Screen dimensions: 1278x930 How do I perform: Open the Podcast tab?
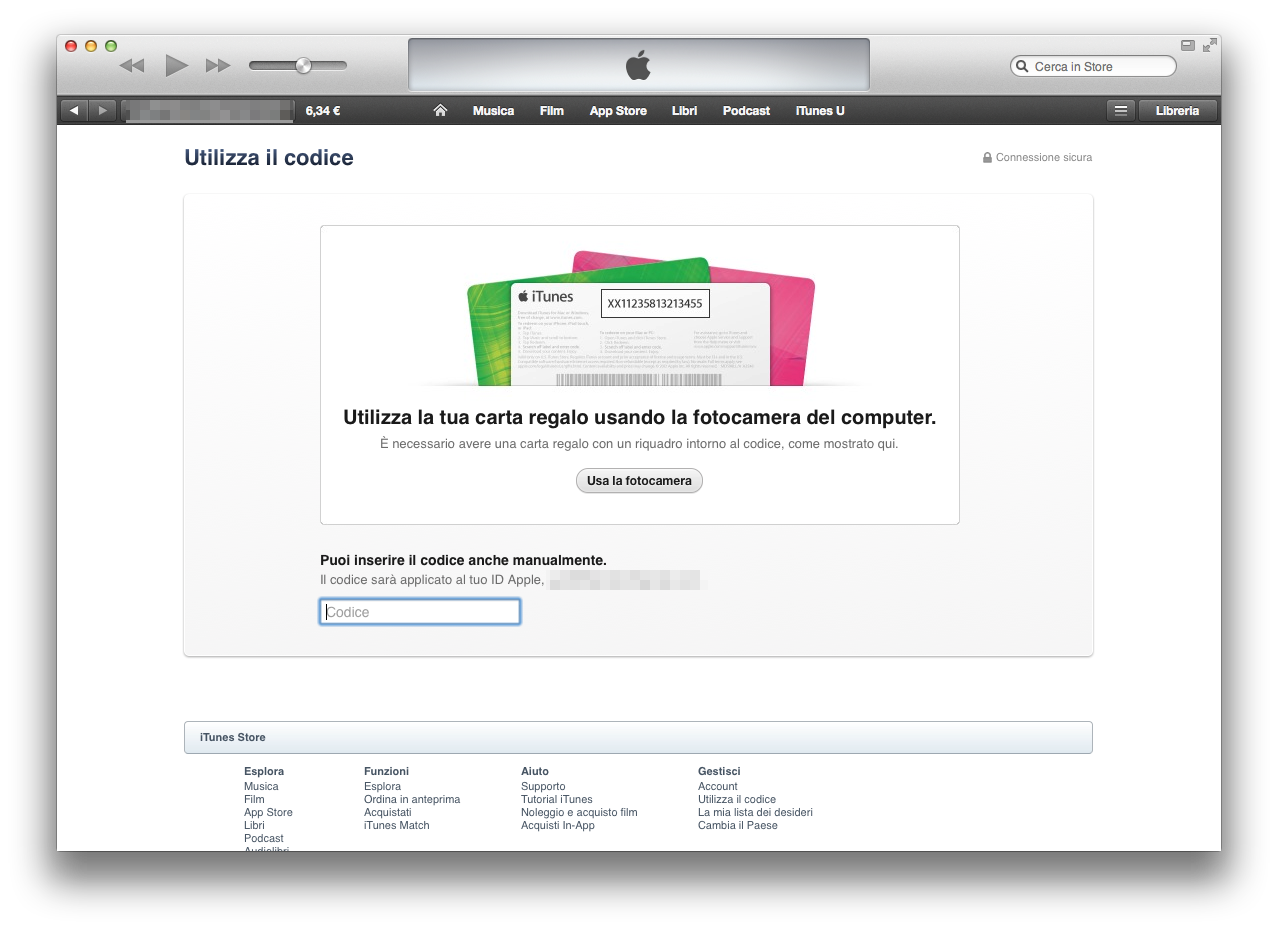(x=746, y=111)
